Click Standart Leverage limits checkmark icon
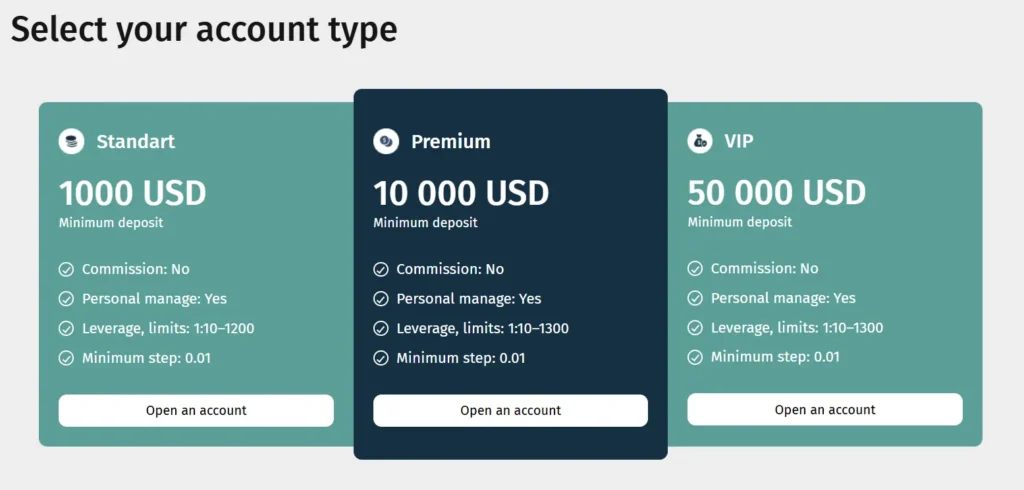Screen dimensions: 1024x490 67,328
